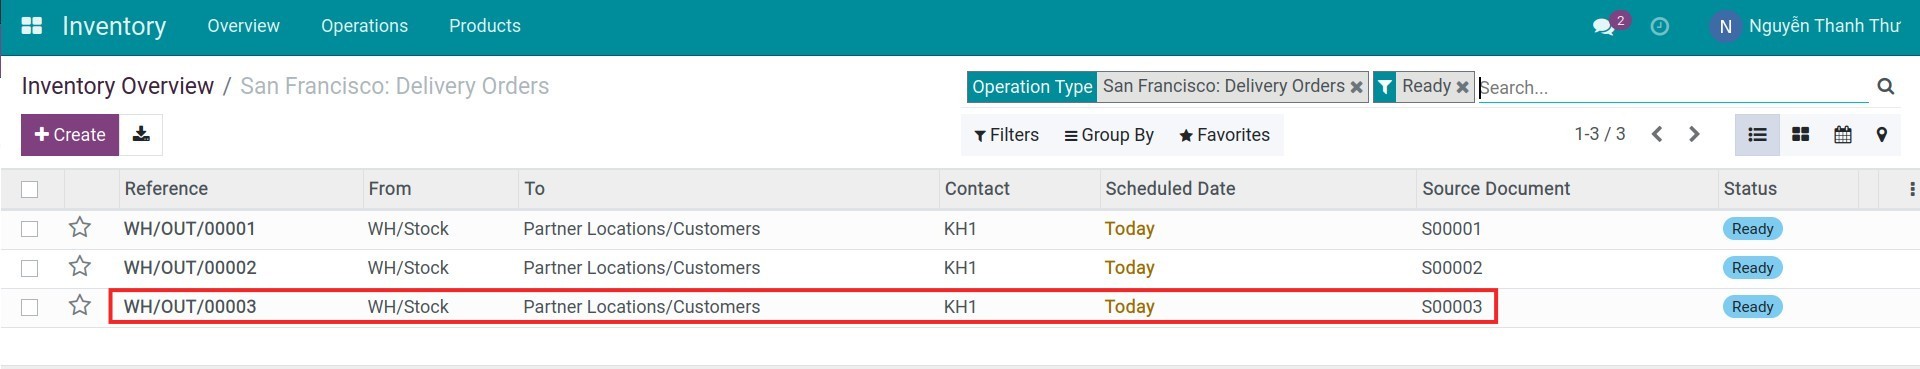Screen dimensions: 1920x369
Task: Expand the Favorites dropdown
Action: (x=1224, y=135)
